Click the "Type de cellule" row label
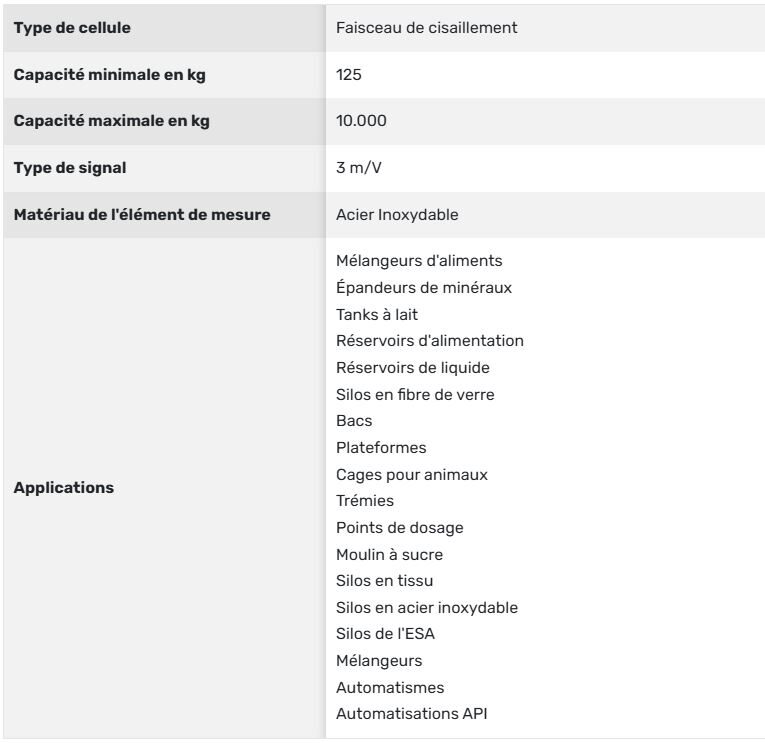Viewport: 765px width, 743px height. tap(71, 28)
